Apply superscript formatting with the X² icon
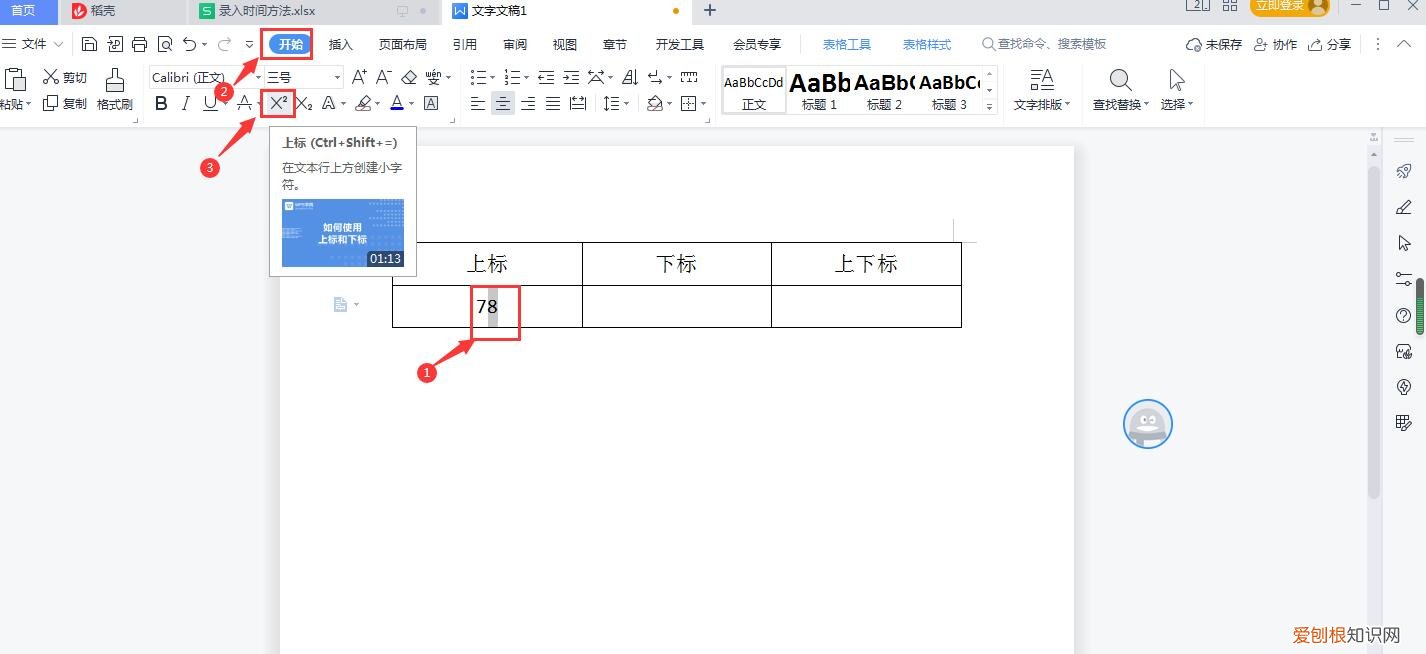1426x654 pixels. 277,103
